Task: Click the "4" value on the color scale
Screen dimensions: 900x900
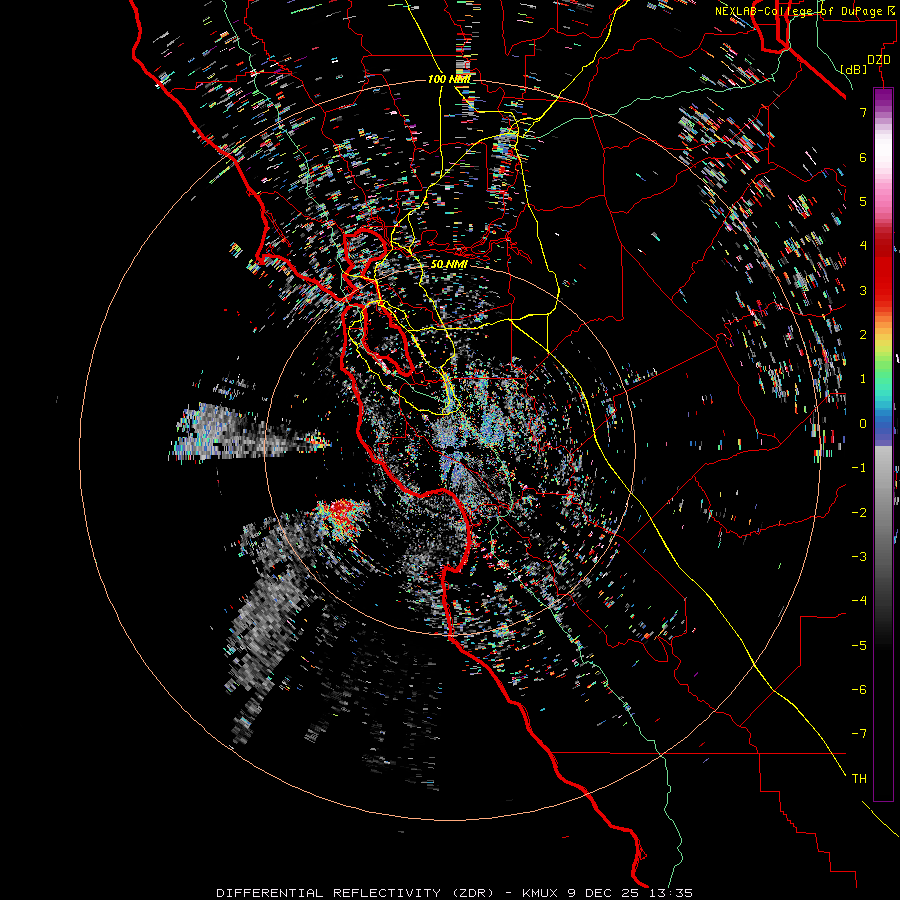Action: 863,245
